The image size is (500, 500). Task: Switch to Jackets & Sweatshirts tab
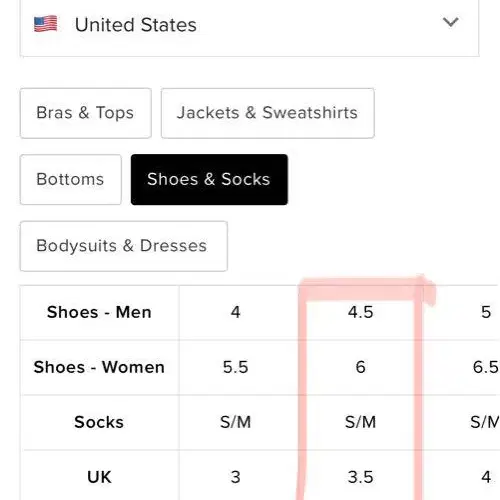(x=268, y=113)
